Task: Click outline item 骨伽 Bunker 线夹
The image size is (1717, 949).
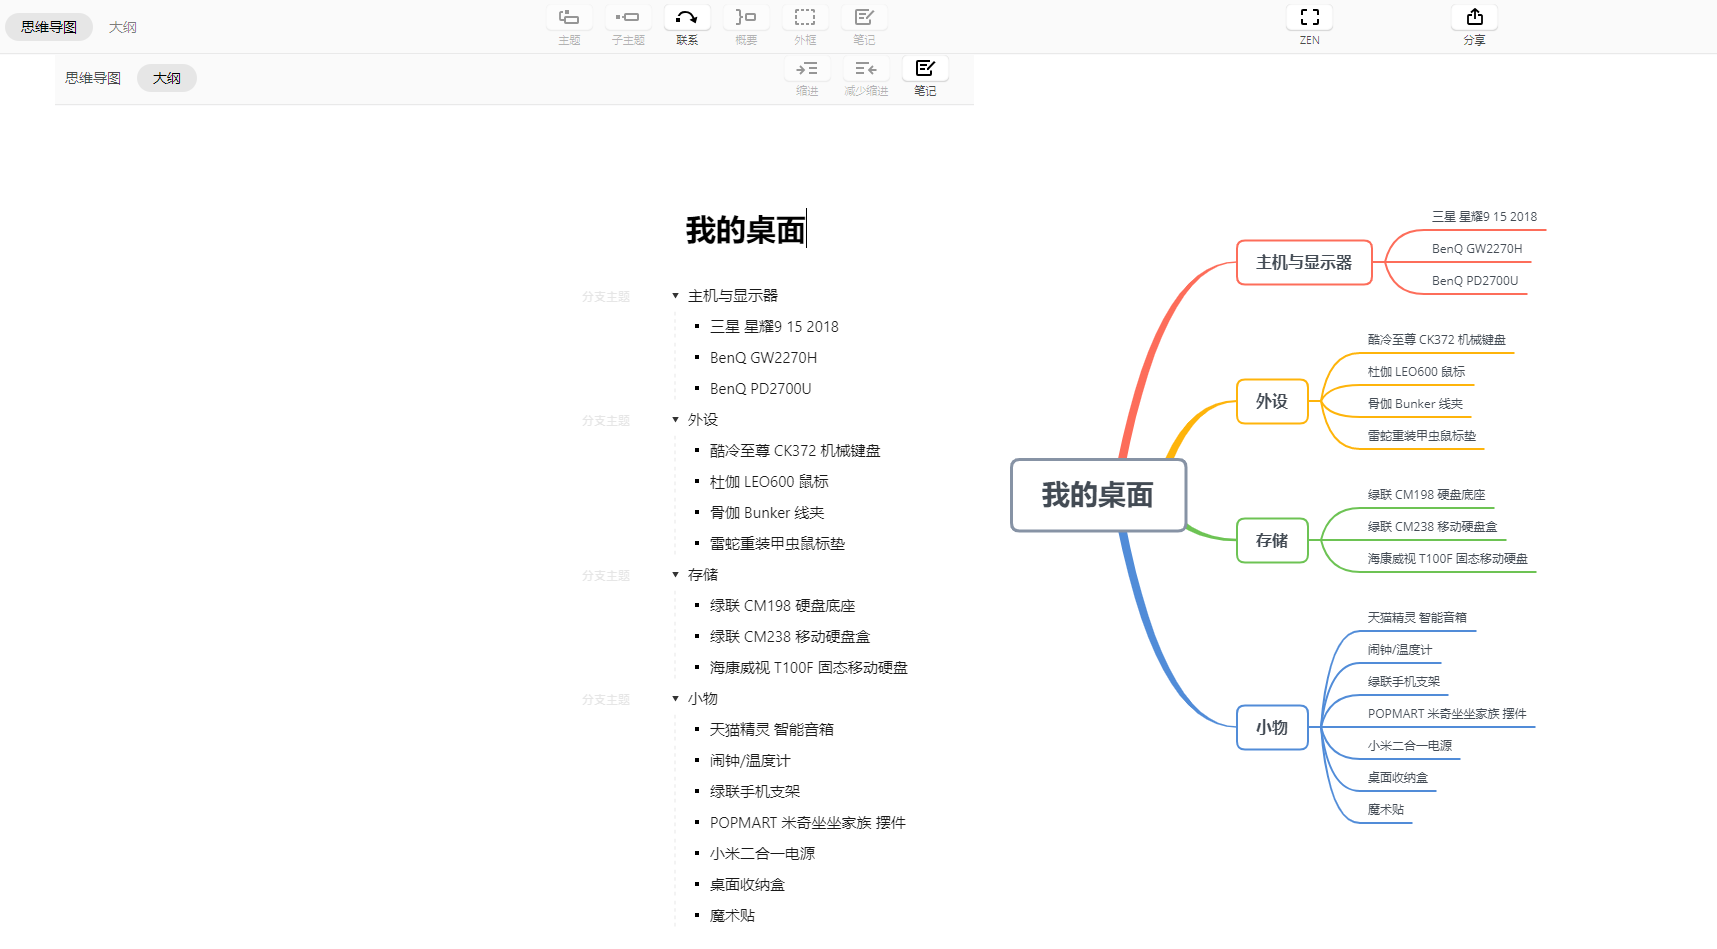Action: [767, 513]
